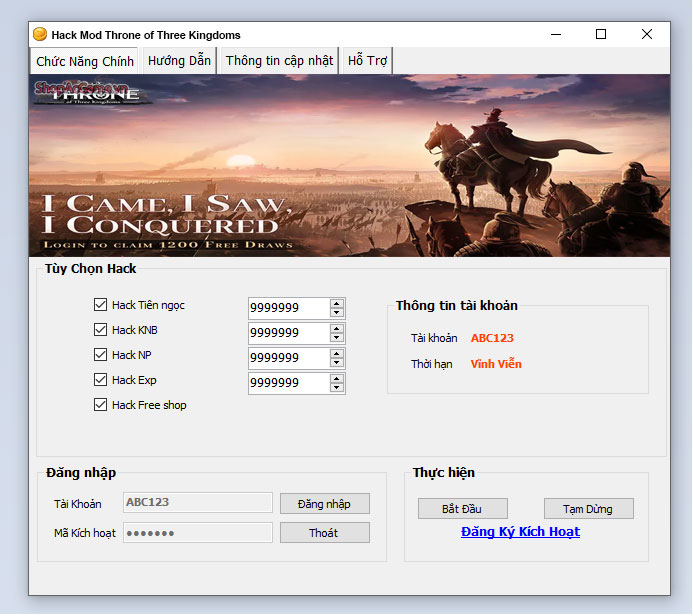Toggle the Hack NP checkbox
The image size is (693, 616).
click(100, 355)
